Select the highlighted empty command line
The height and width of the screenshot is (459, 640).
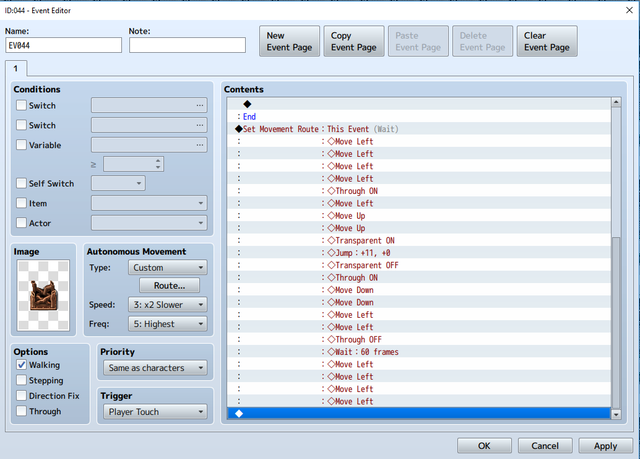pyautogui.click(x=419, y=414)
